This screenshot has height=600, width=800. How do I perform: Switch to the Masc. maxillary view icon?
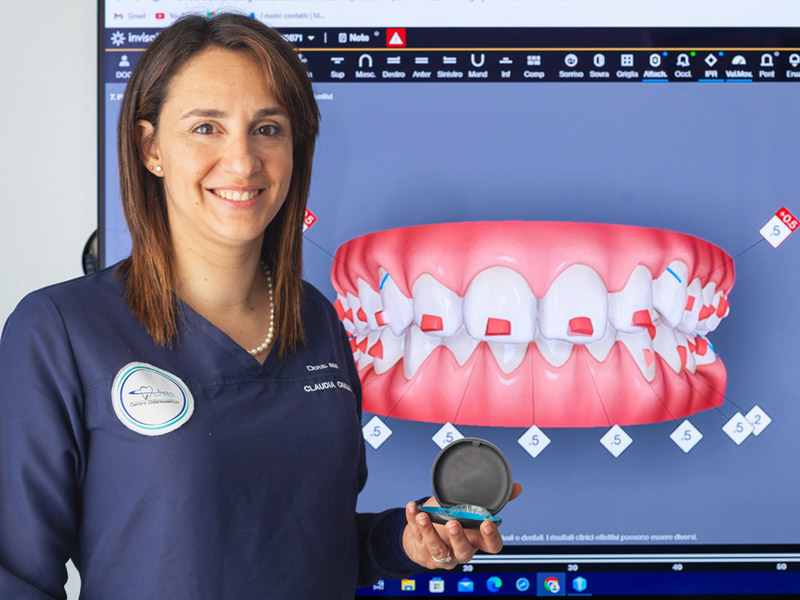[365, 66]
